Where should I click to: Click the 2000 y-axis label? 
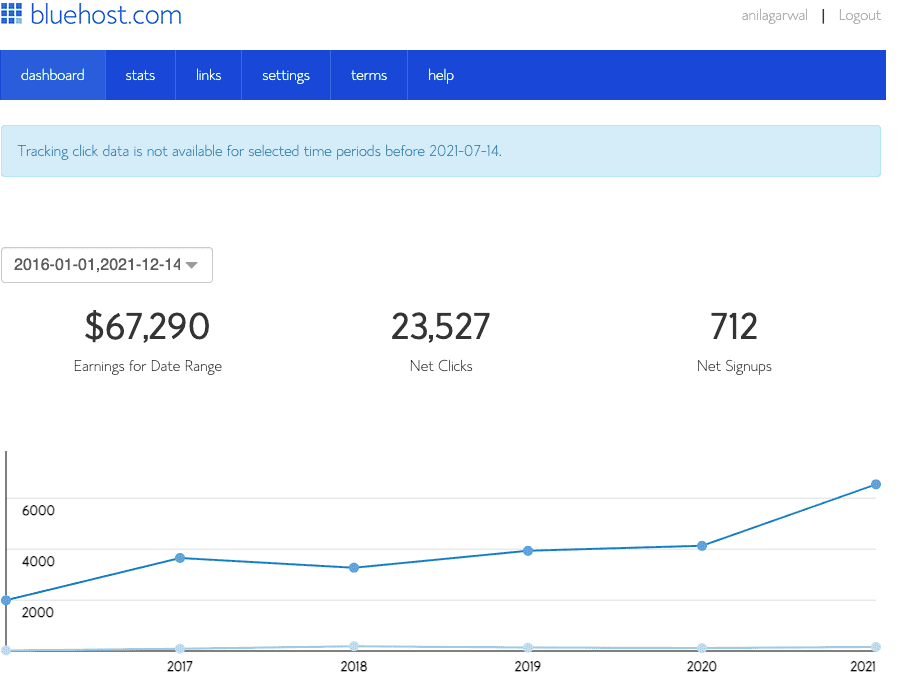coord(38,612)
